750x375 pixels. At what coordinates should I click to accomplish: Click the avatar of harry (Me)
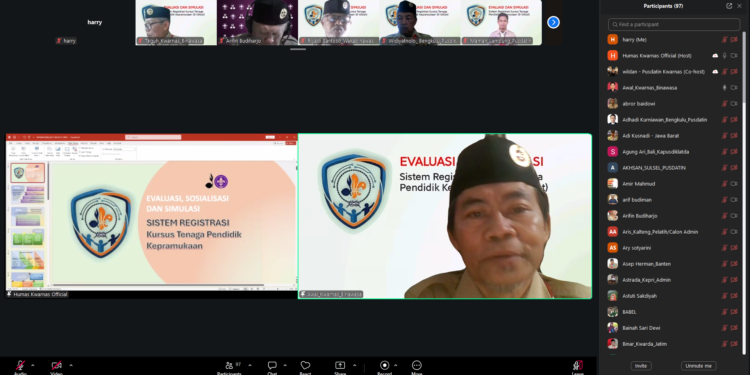point(613,40)
